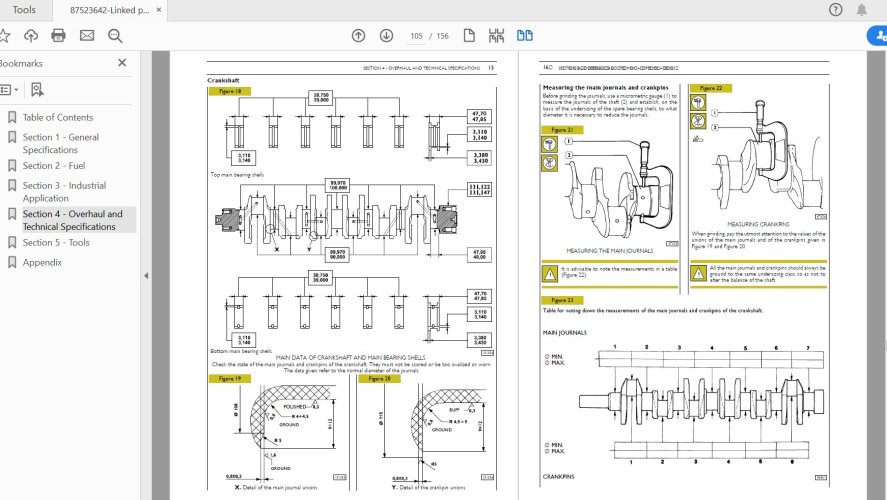Go to the previous page arrow
This screenshot has height=500, width=887.
coord(358,36)
